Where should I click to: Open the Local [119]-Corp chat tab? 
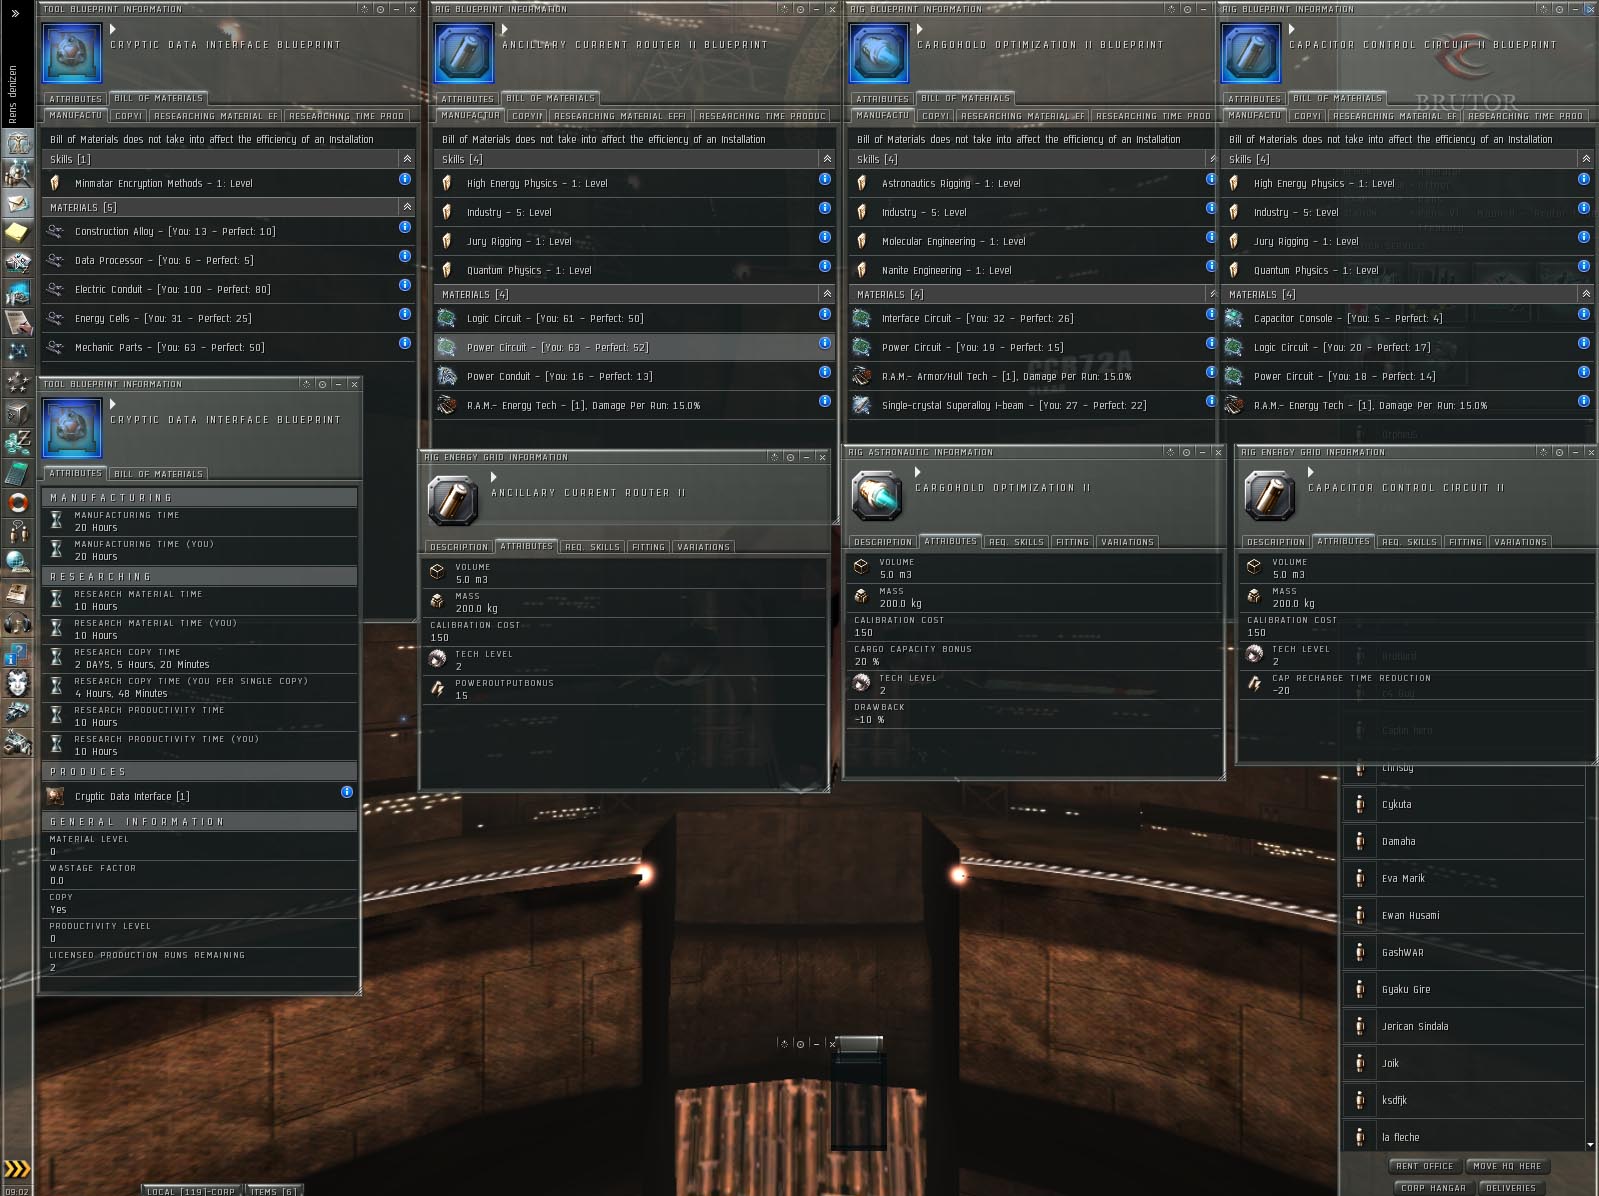point(191,1190)
